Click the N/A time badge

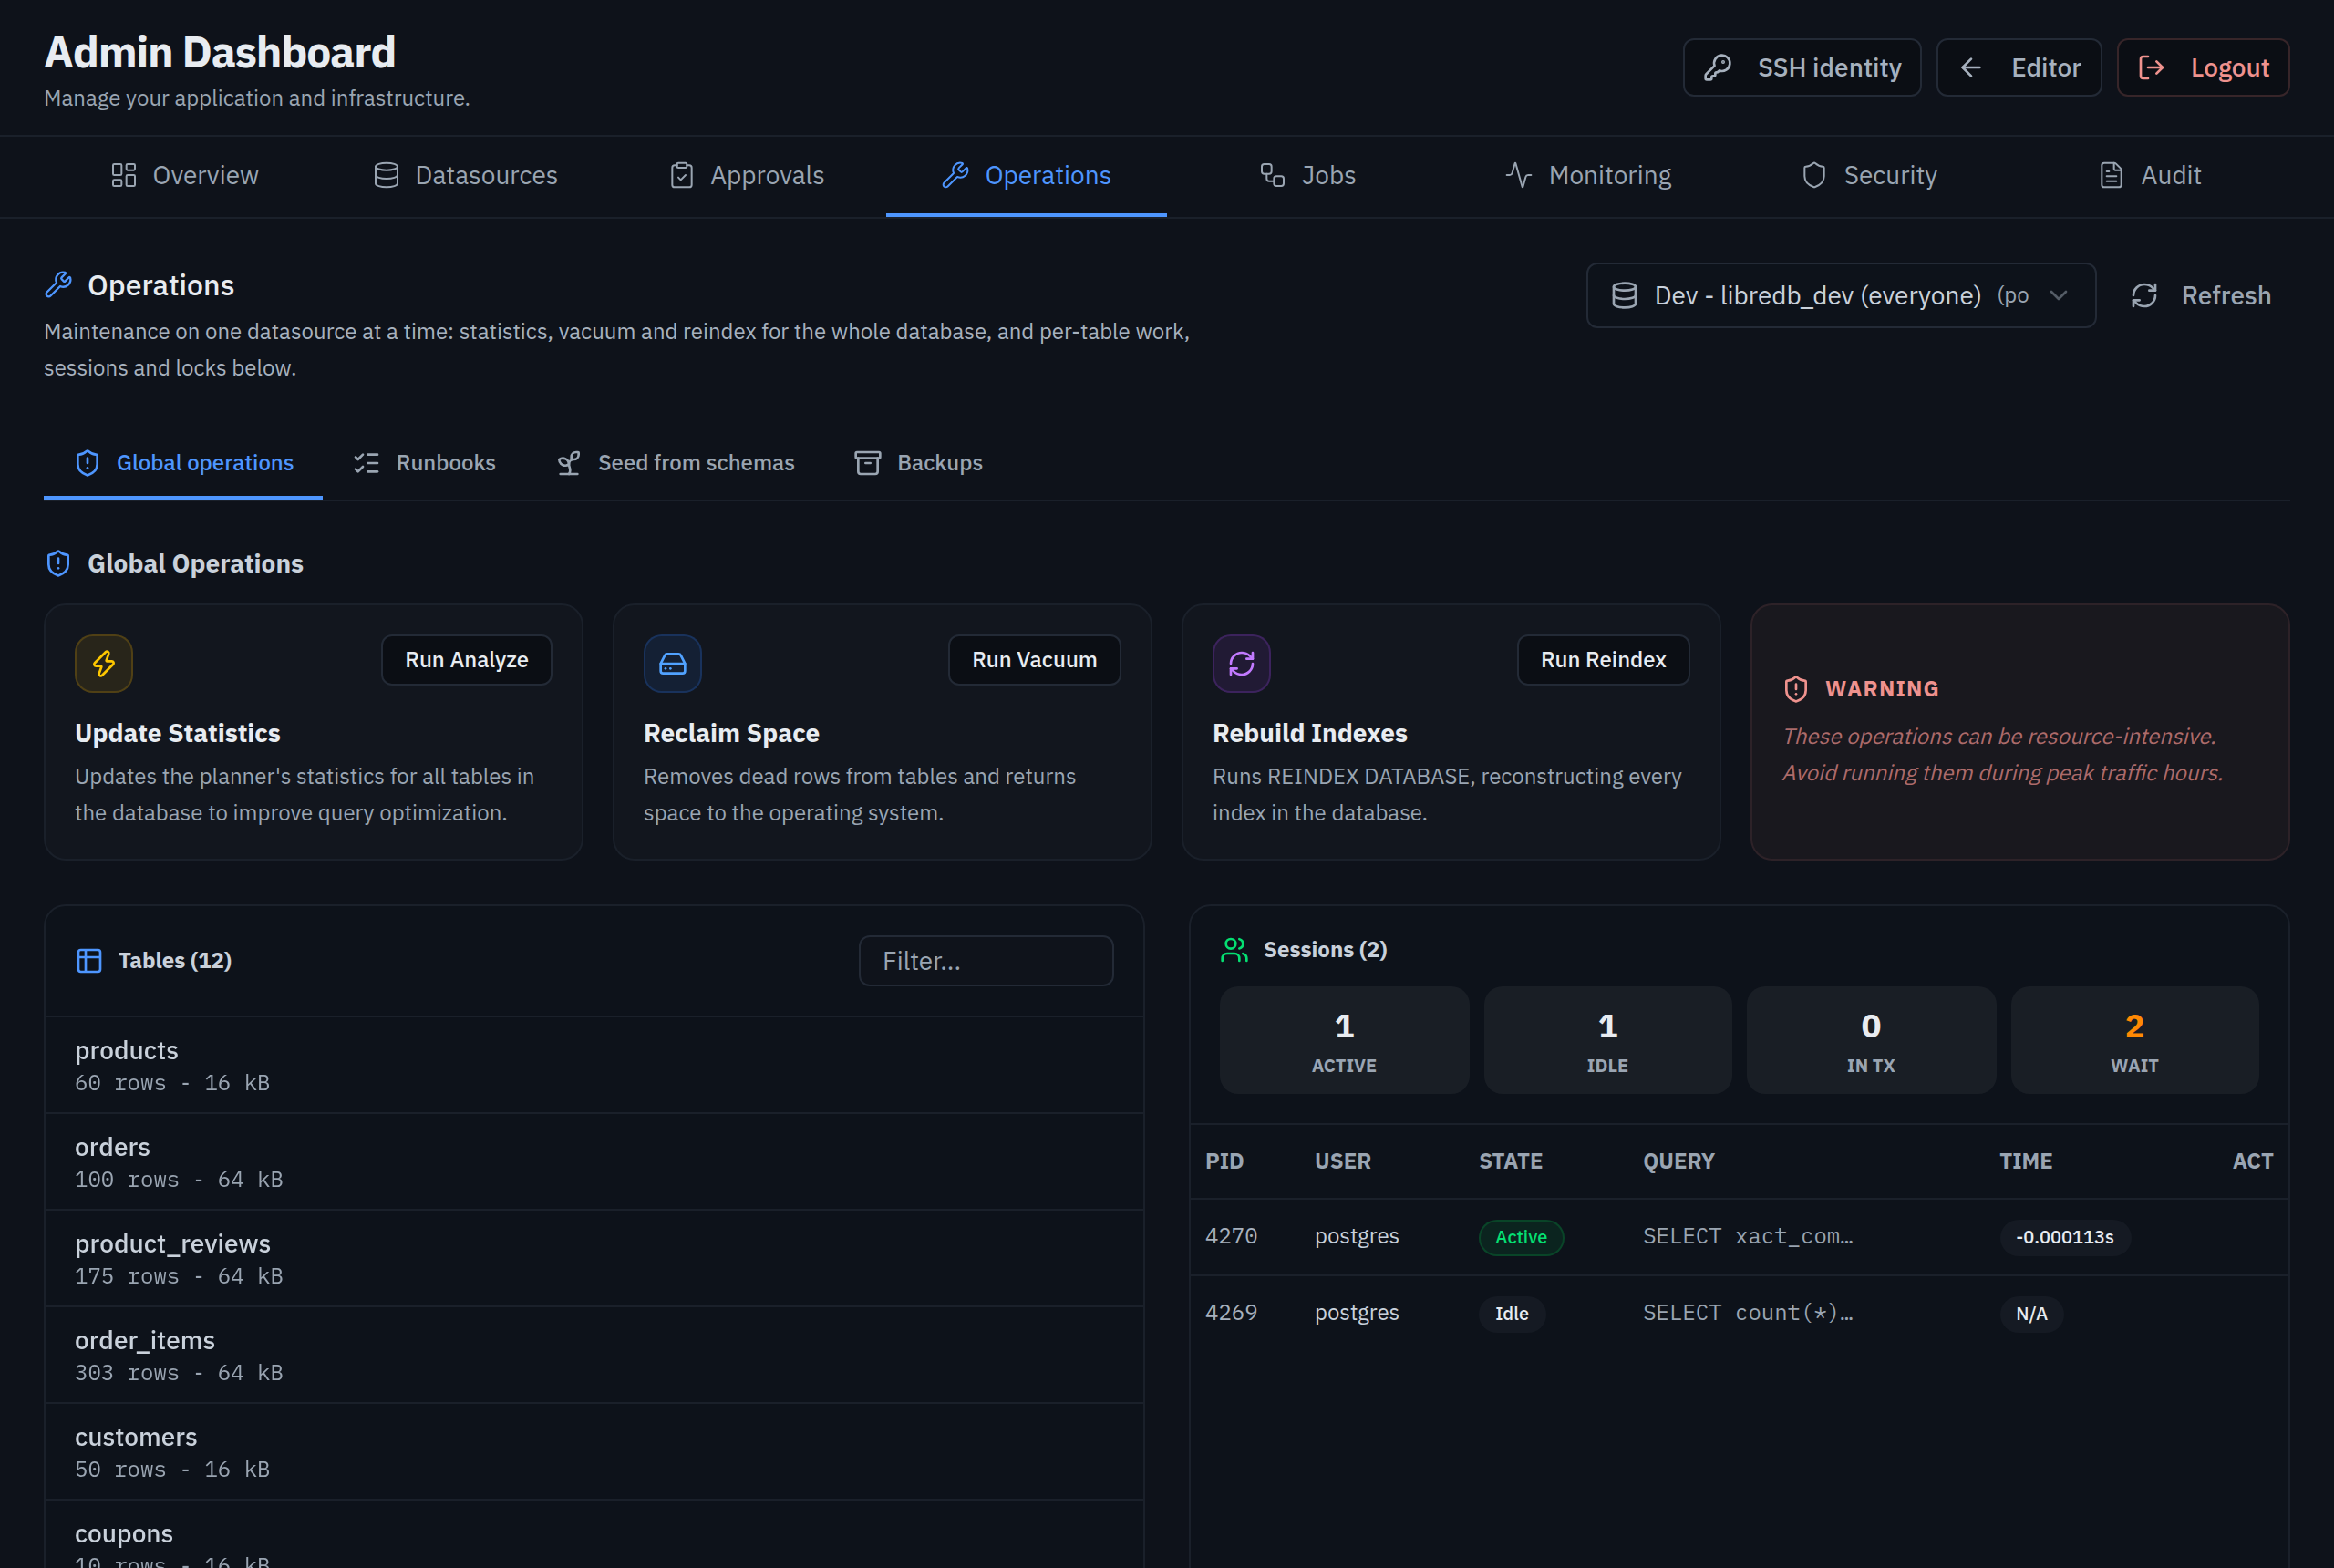point(2030,1313)
